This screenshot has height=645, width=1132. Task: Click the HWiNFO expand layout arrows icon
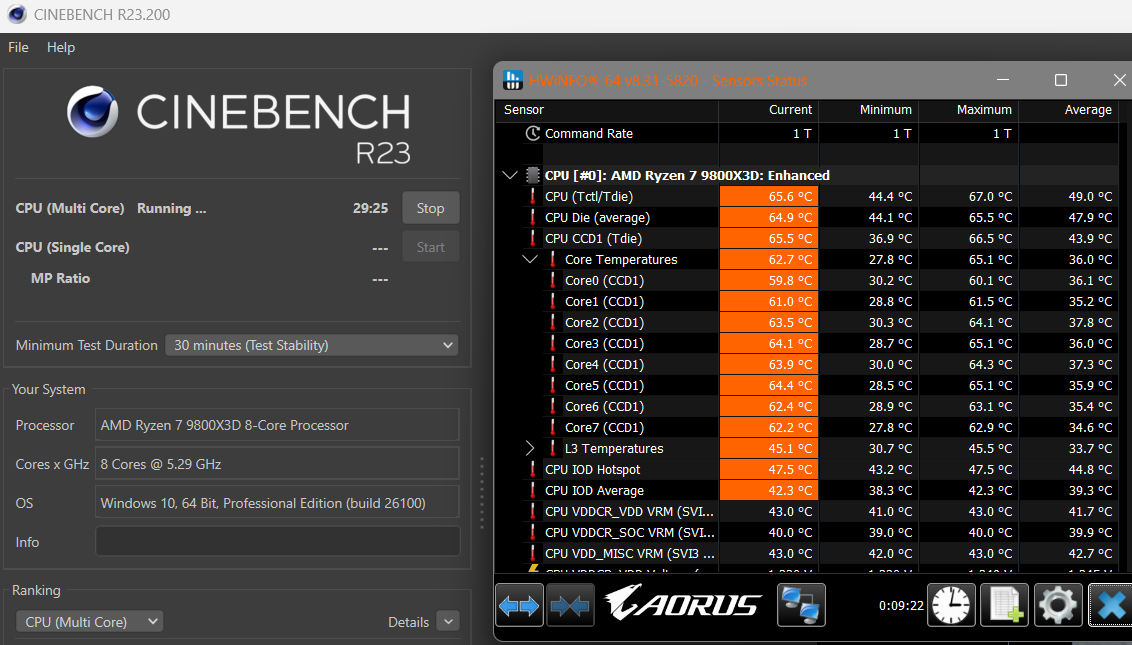click(519, 605)
